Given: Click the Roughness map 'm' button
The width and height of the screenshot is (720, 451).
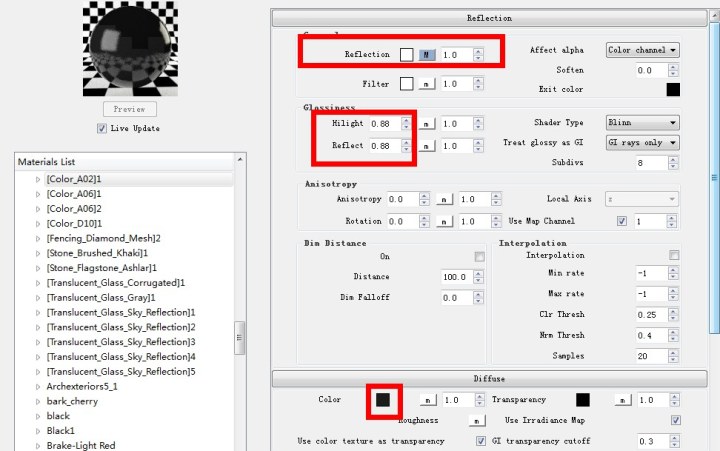Looking at the screenshot, I should click(x=477, y=420).
